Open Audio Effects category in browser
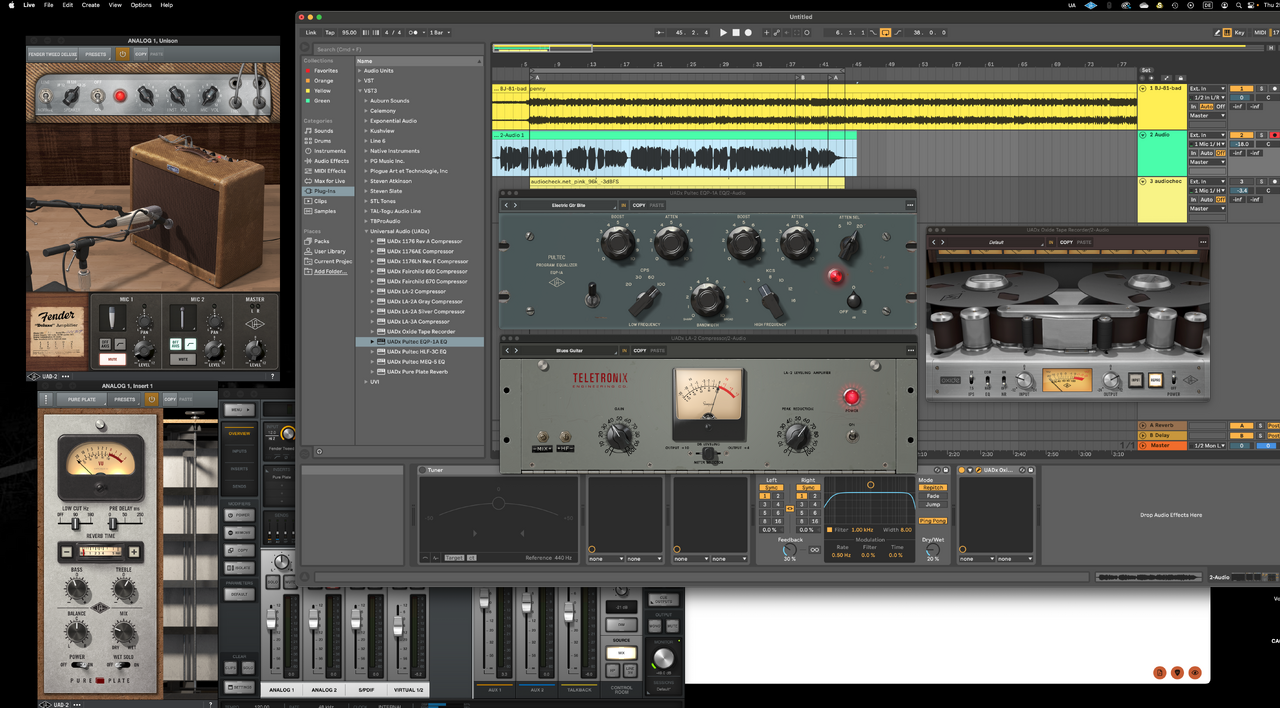Image resolution: width=1280 pixels, height=708 pixels. [x=331, y=161]
